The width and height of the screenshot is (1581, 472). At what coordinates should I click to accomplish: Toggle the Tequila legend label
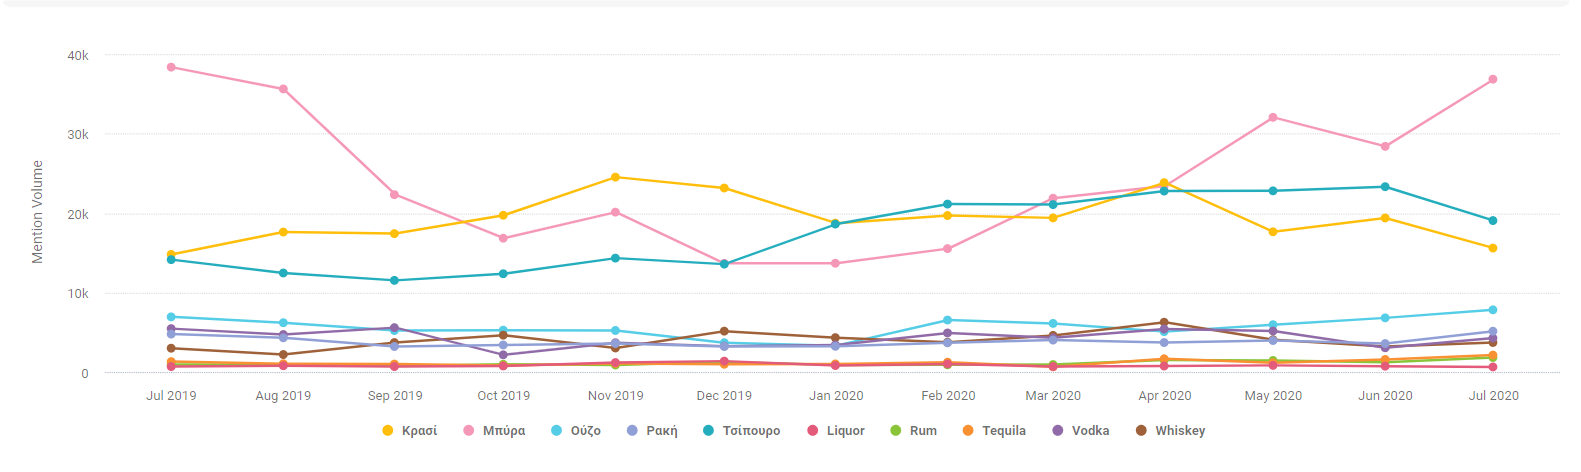click(x=1003, y=431)
